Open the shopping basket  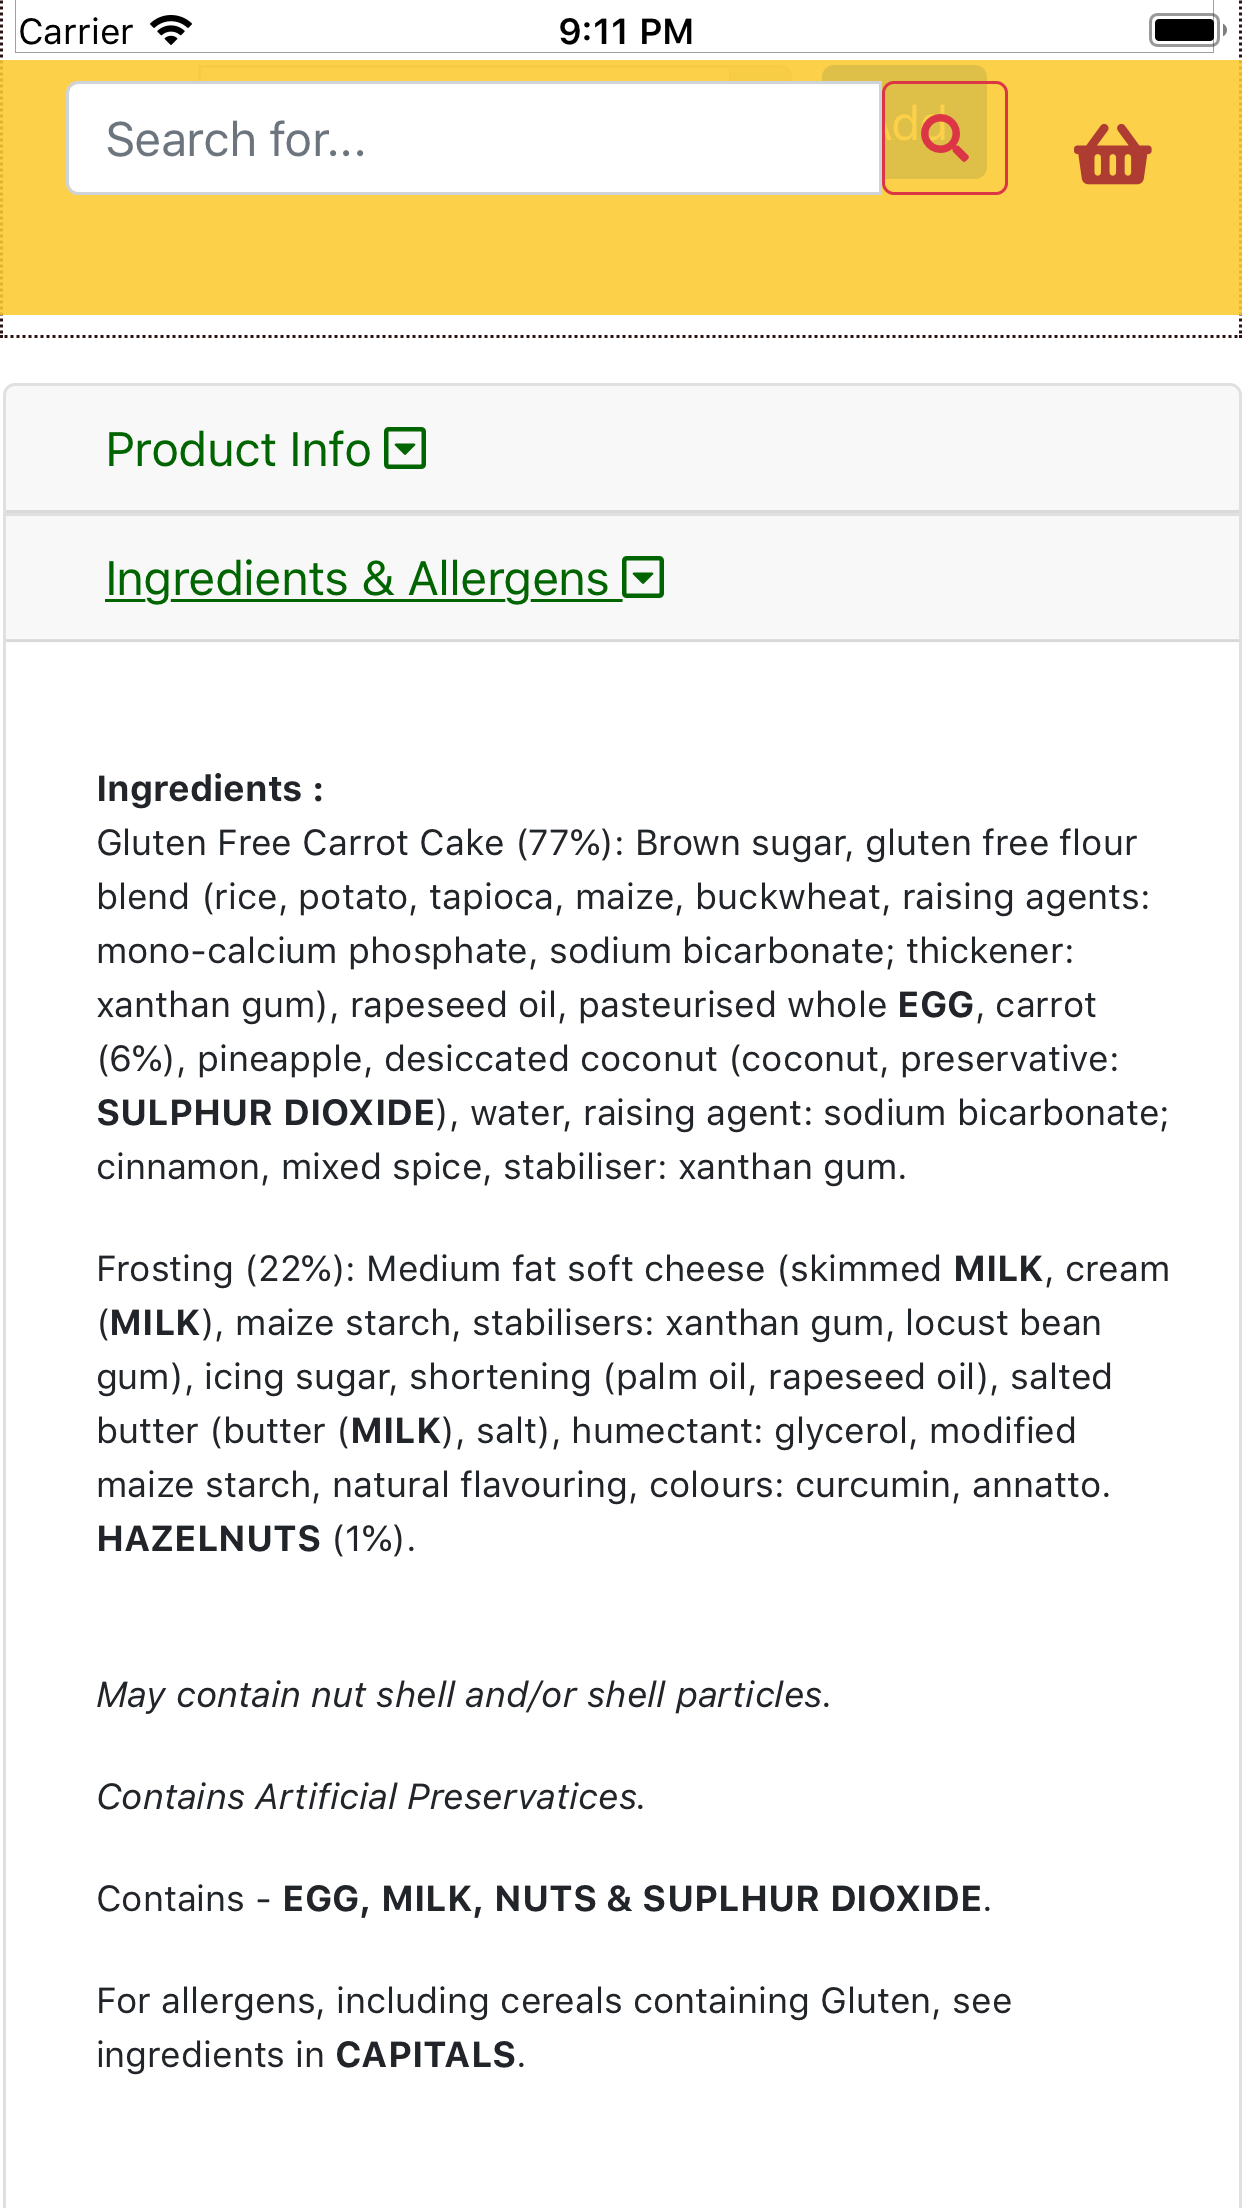(1112, 155)
